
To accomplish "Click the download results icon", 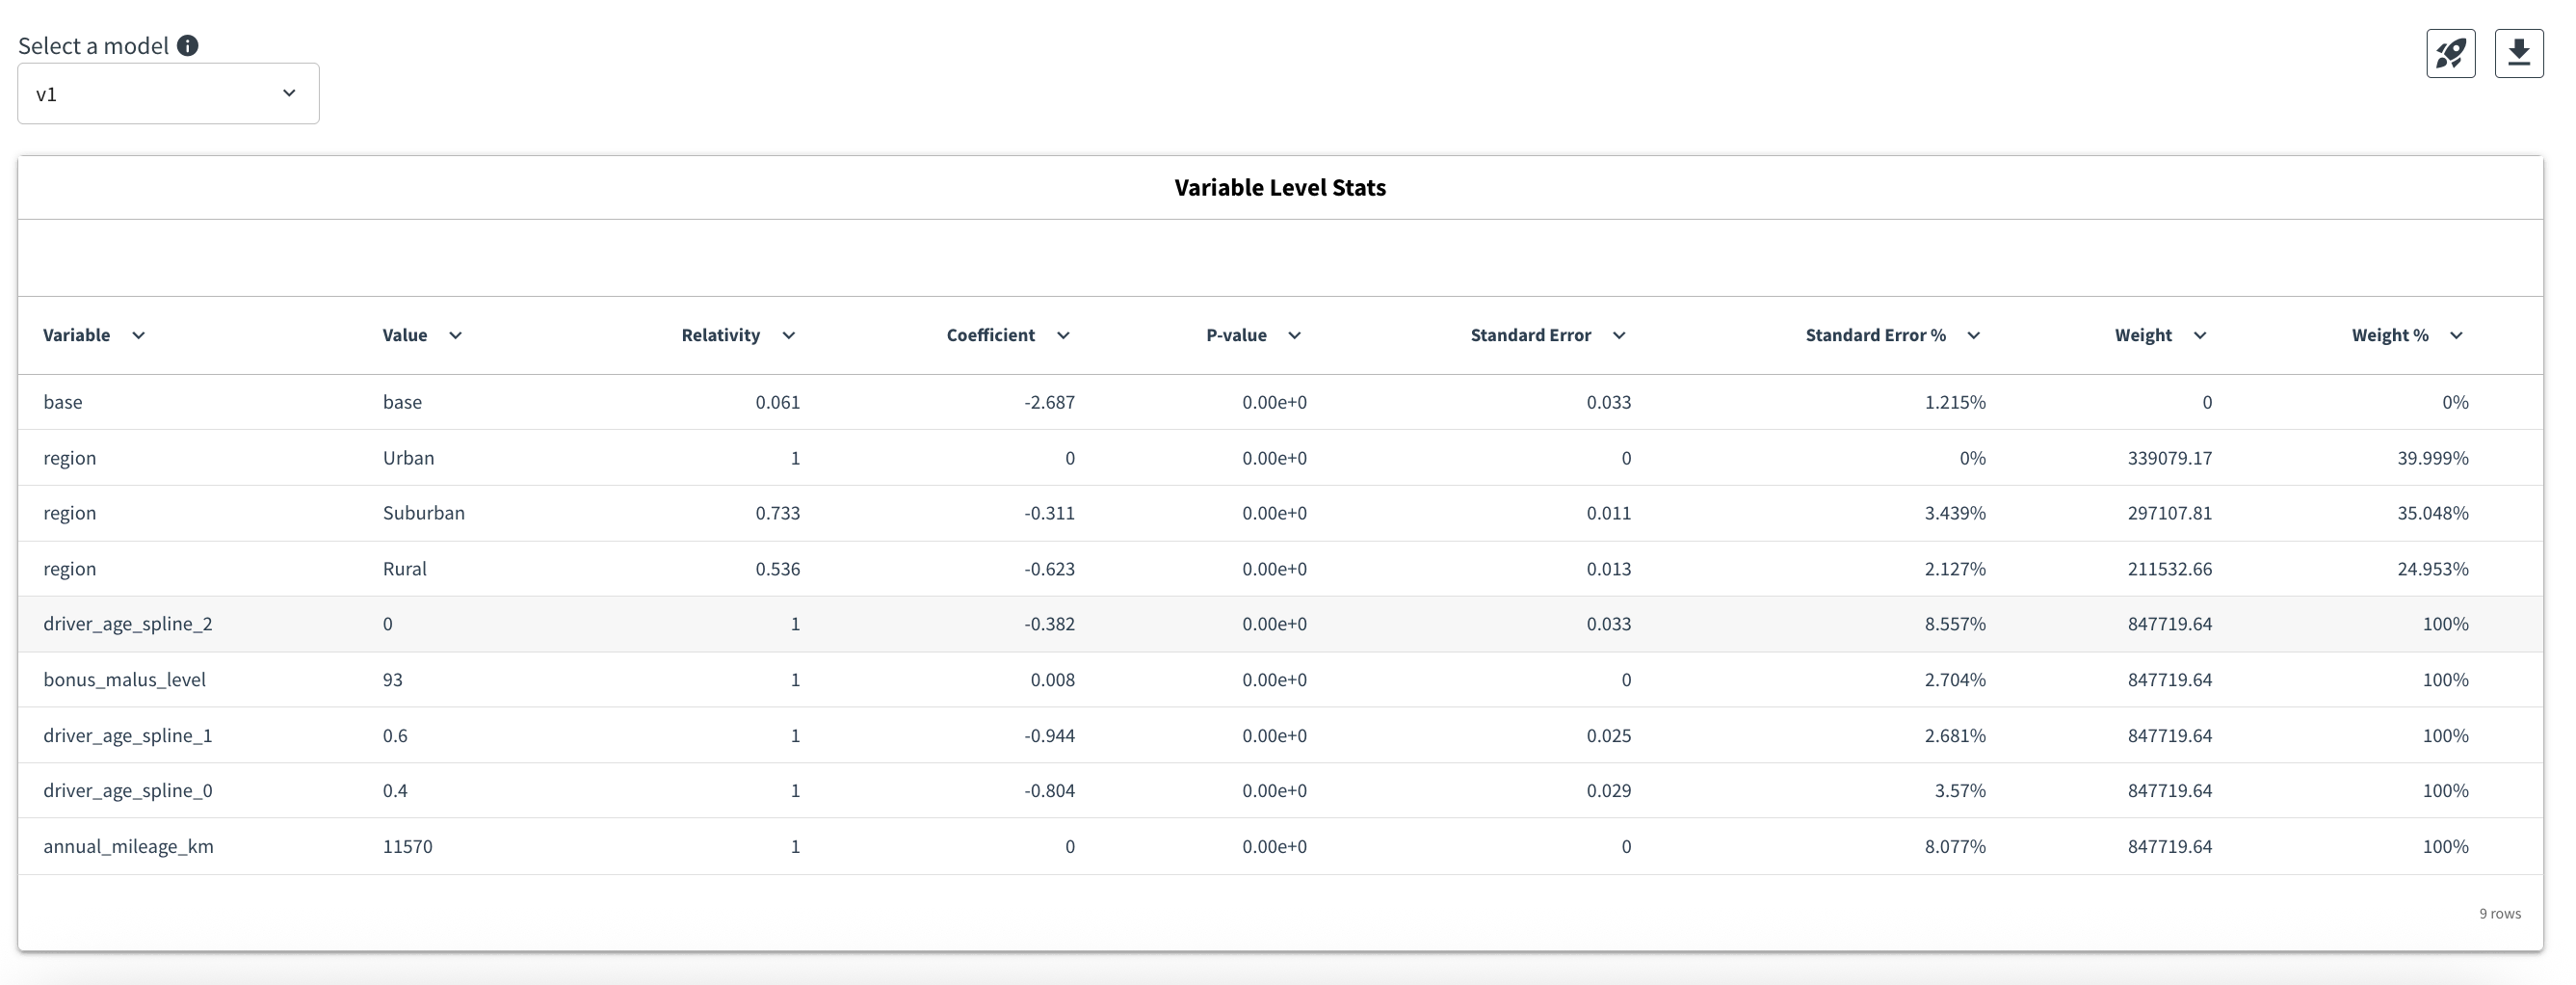I will (2520, 52).
